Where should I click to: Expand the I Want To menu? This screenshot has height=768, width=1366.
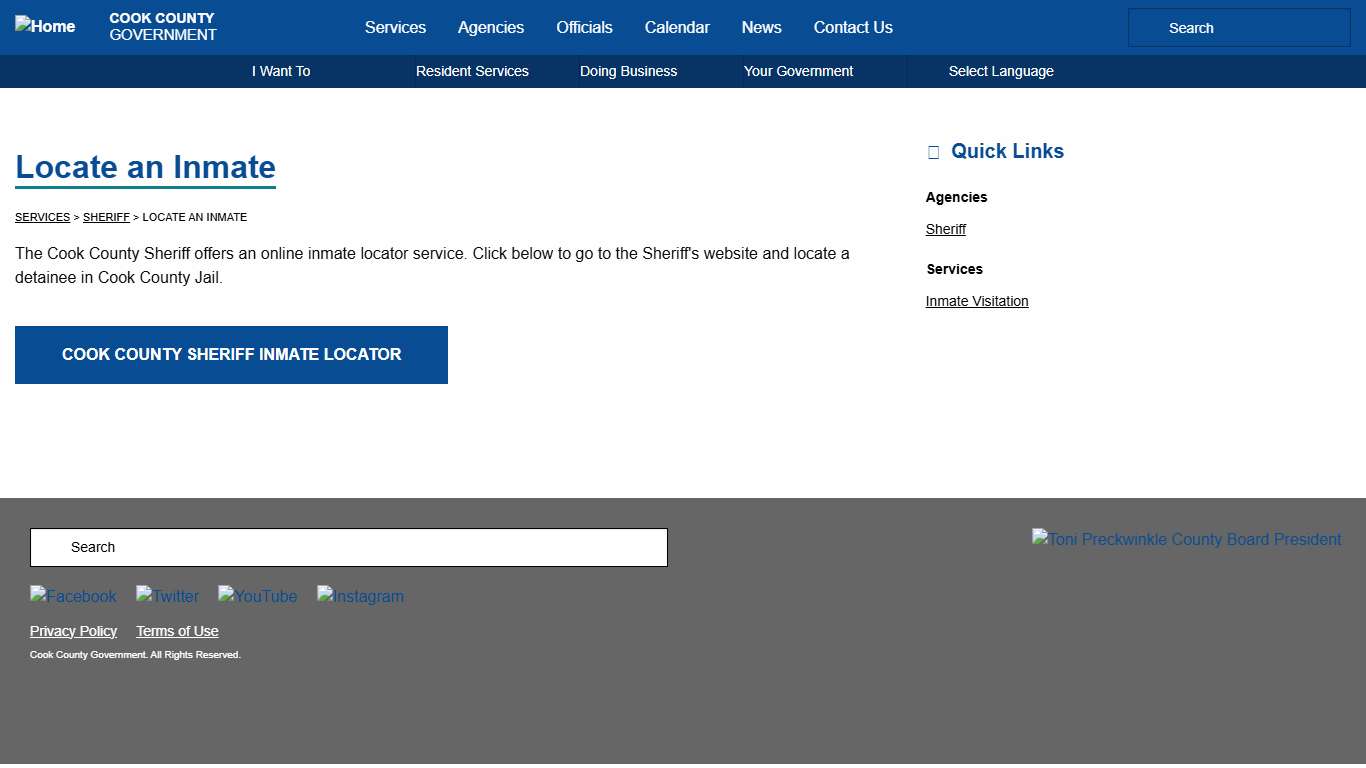point(281,71)
